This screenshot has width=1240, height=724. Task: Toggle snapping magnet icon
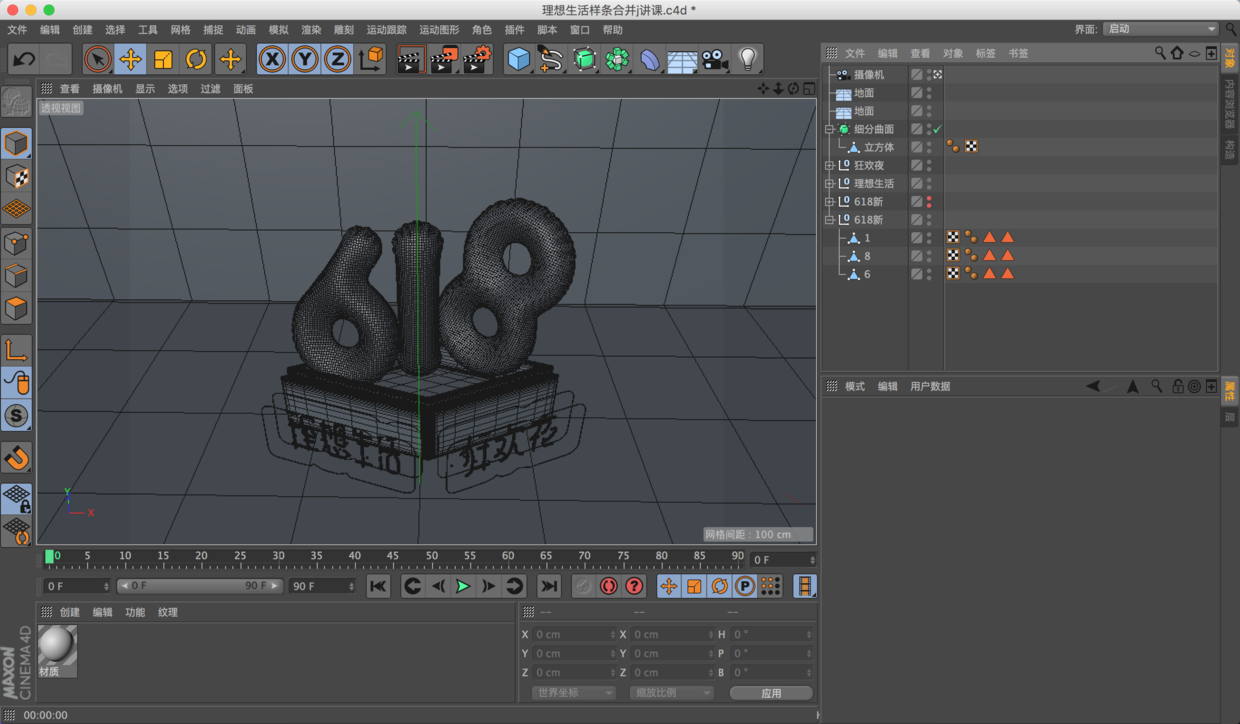(x=16, y=458)
